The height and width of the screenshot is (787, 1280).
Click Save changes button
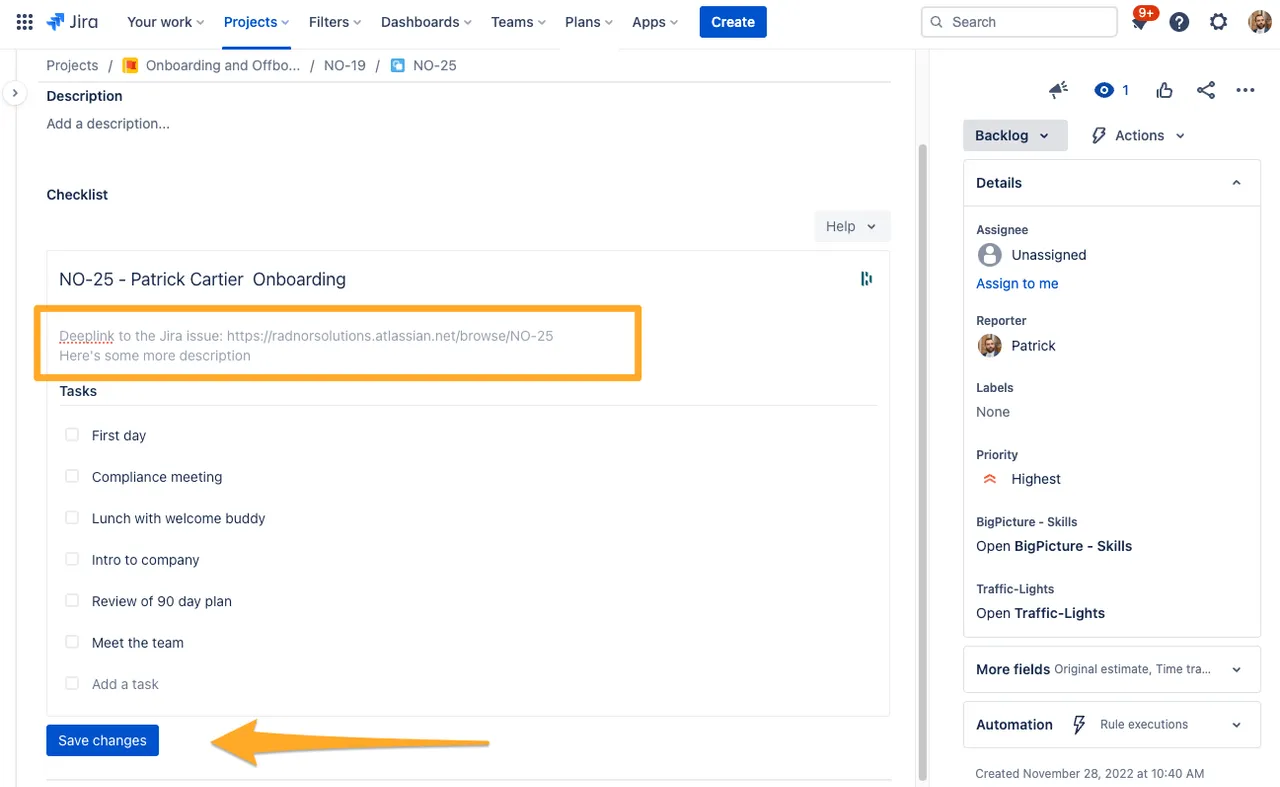tap(102, 740)
